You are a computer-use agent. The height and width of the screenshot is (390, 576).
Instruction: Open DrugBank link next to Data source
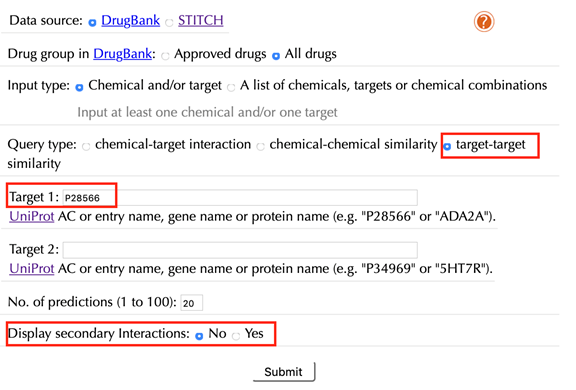tap(130, 20)
